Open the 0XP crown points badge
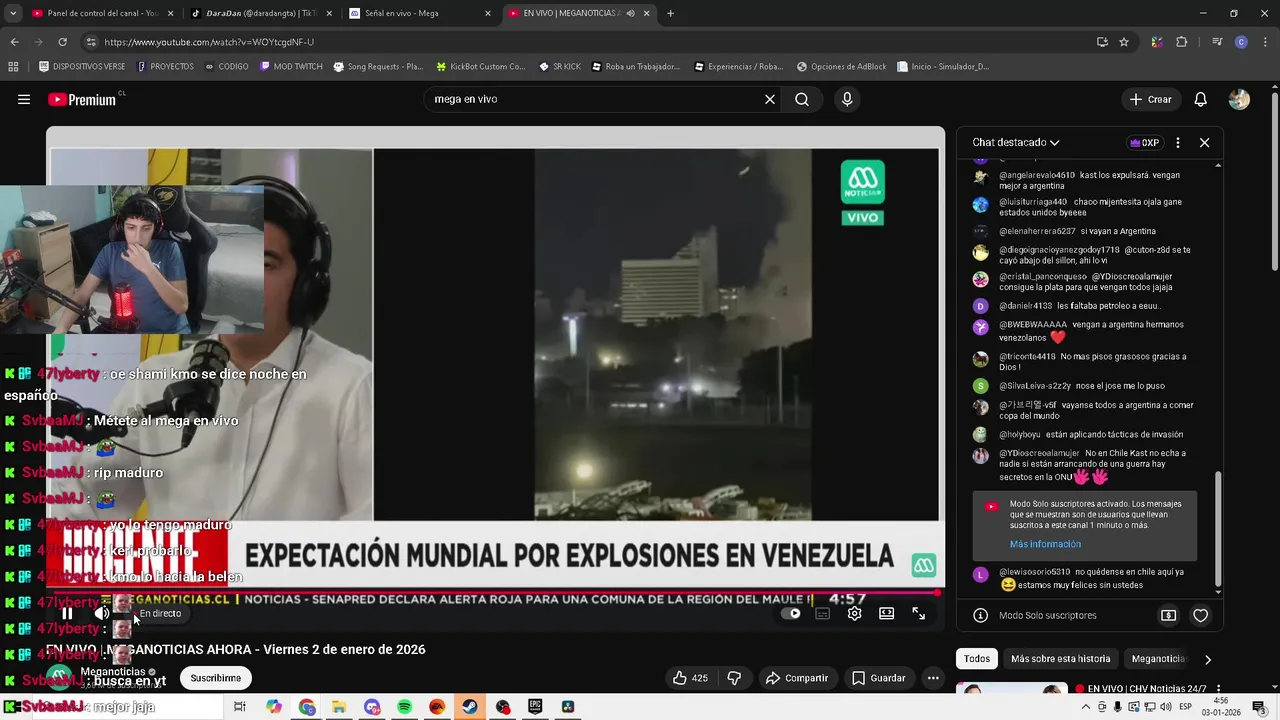1280x720 pixels. pyautogui.click(x=1145, y=143)
